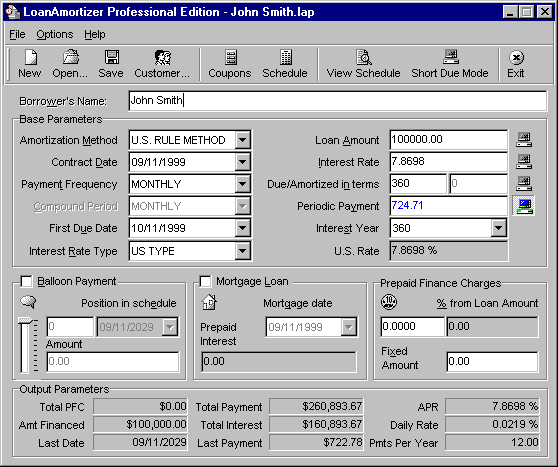This screenshot has width=558, height=467.
Task: Open the Interest Year dropdown
Action: 499,228
